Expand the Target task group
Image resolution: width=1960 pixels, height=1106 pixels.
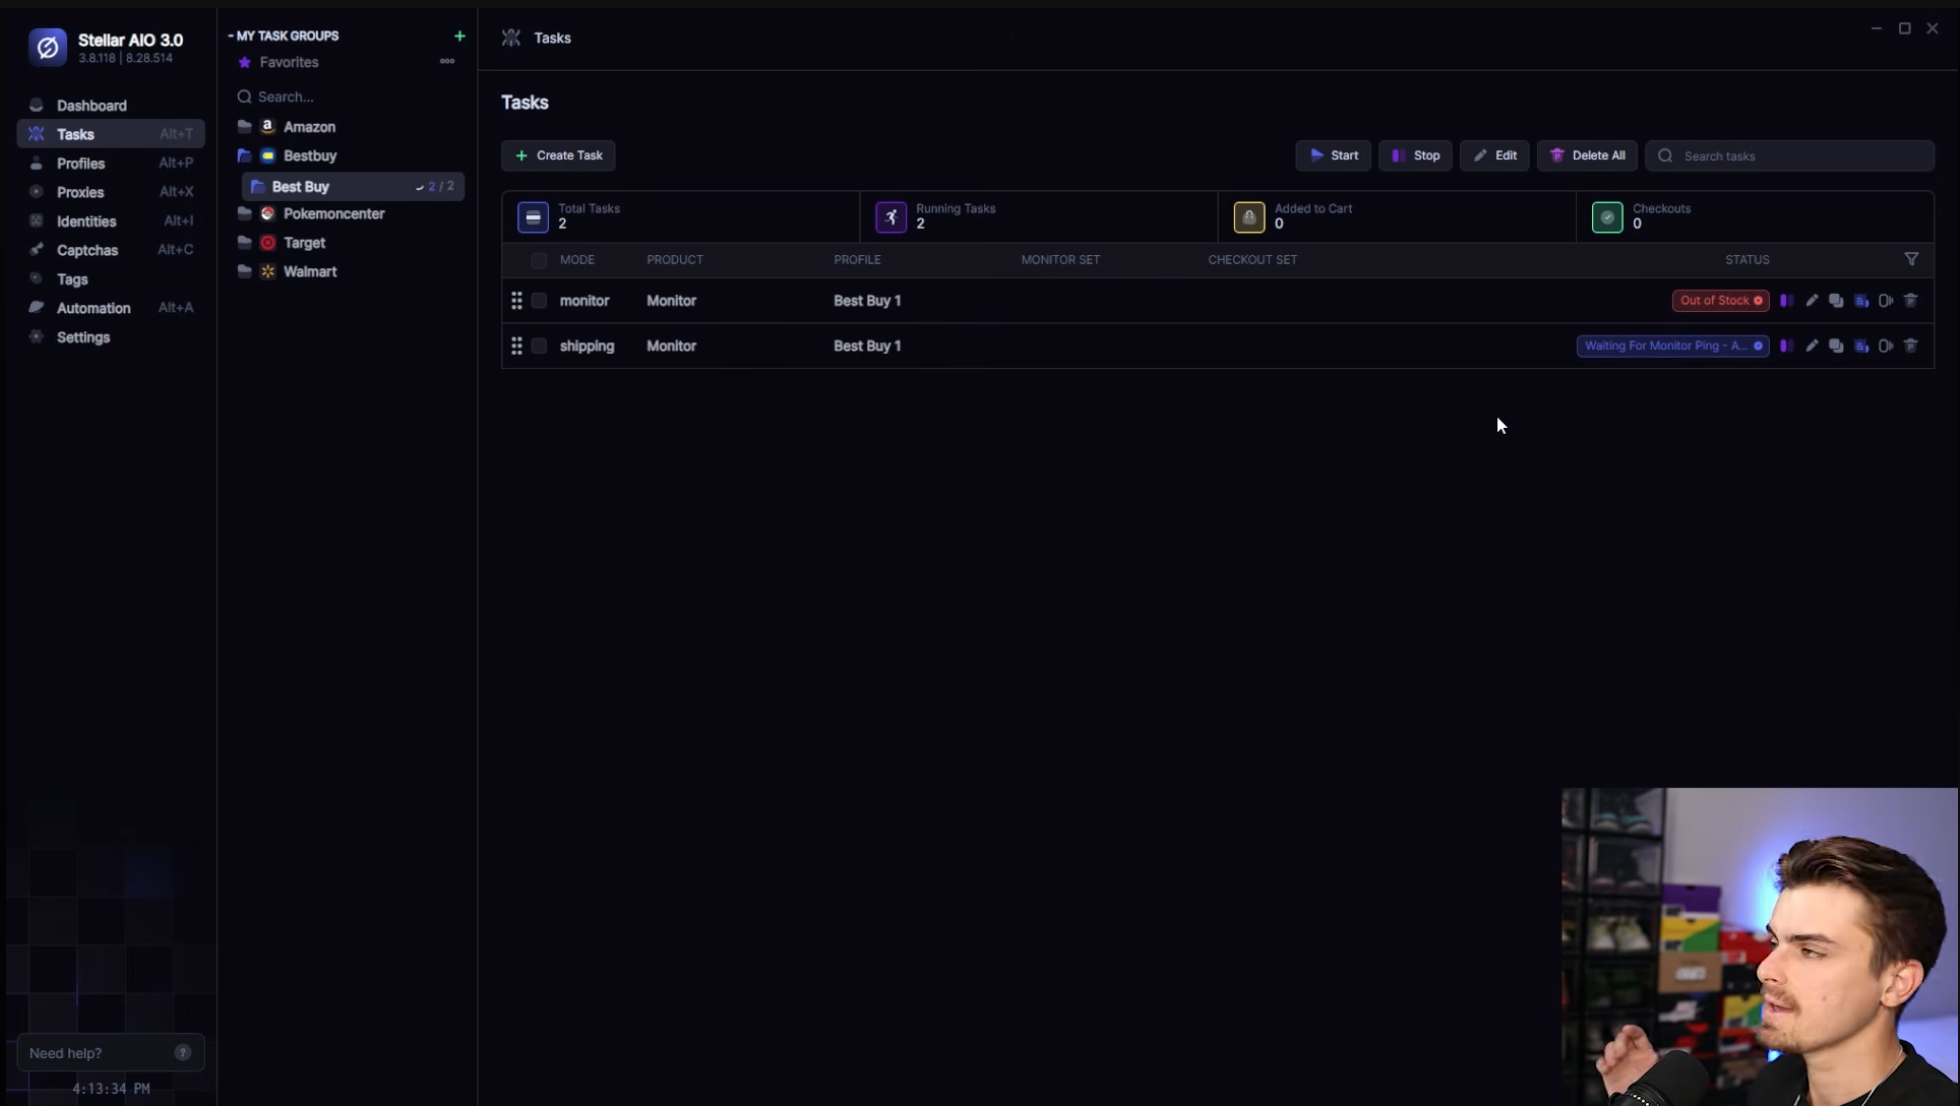point(244,243)
